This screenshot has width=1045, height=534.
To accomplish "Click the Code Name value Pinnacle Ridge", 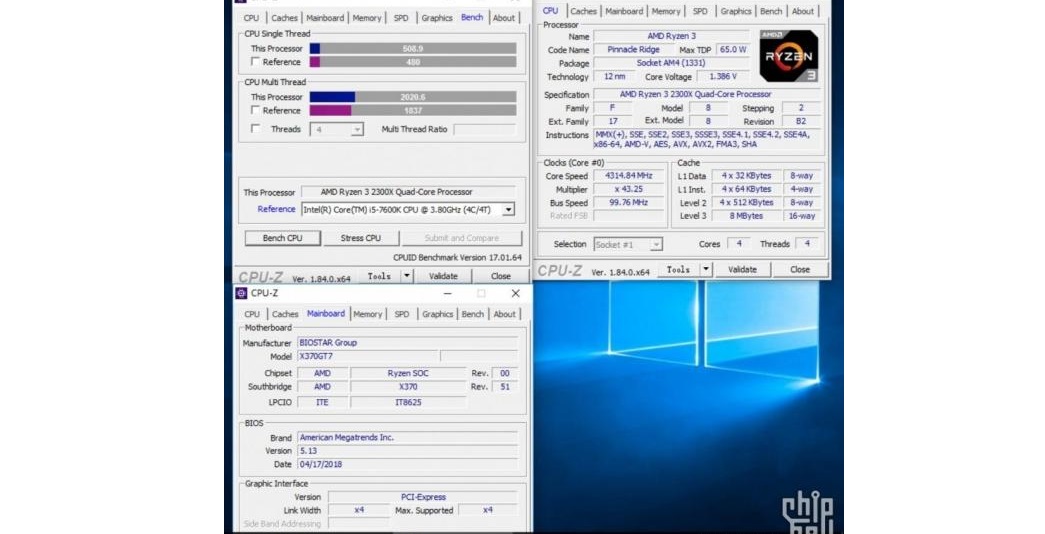I will click(633, 49).
